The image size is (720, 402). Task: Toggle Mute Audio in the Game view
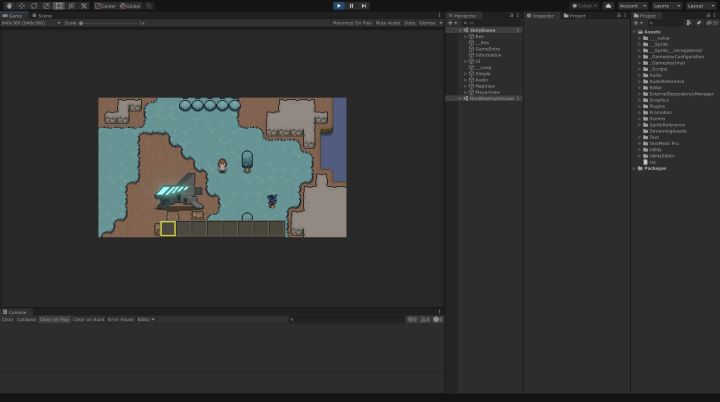pyautogui.click(x=387, y=22)
